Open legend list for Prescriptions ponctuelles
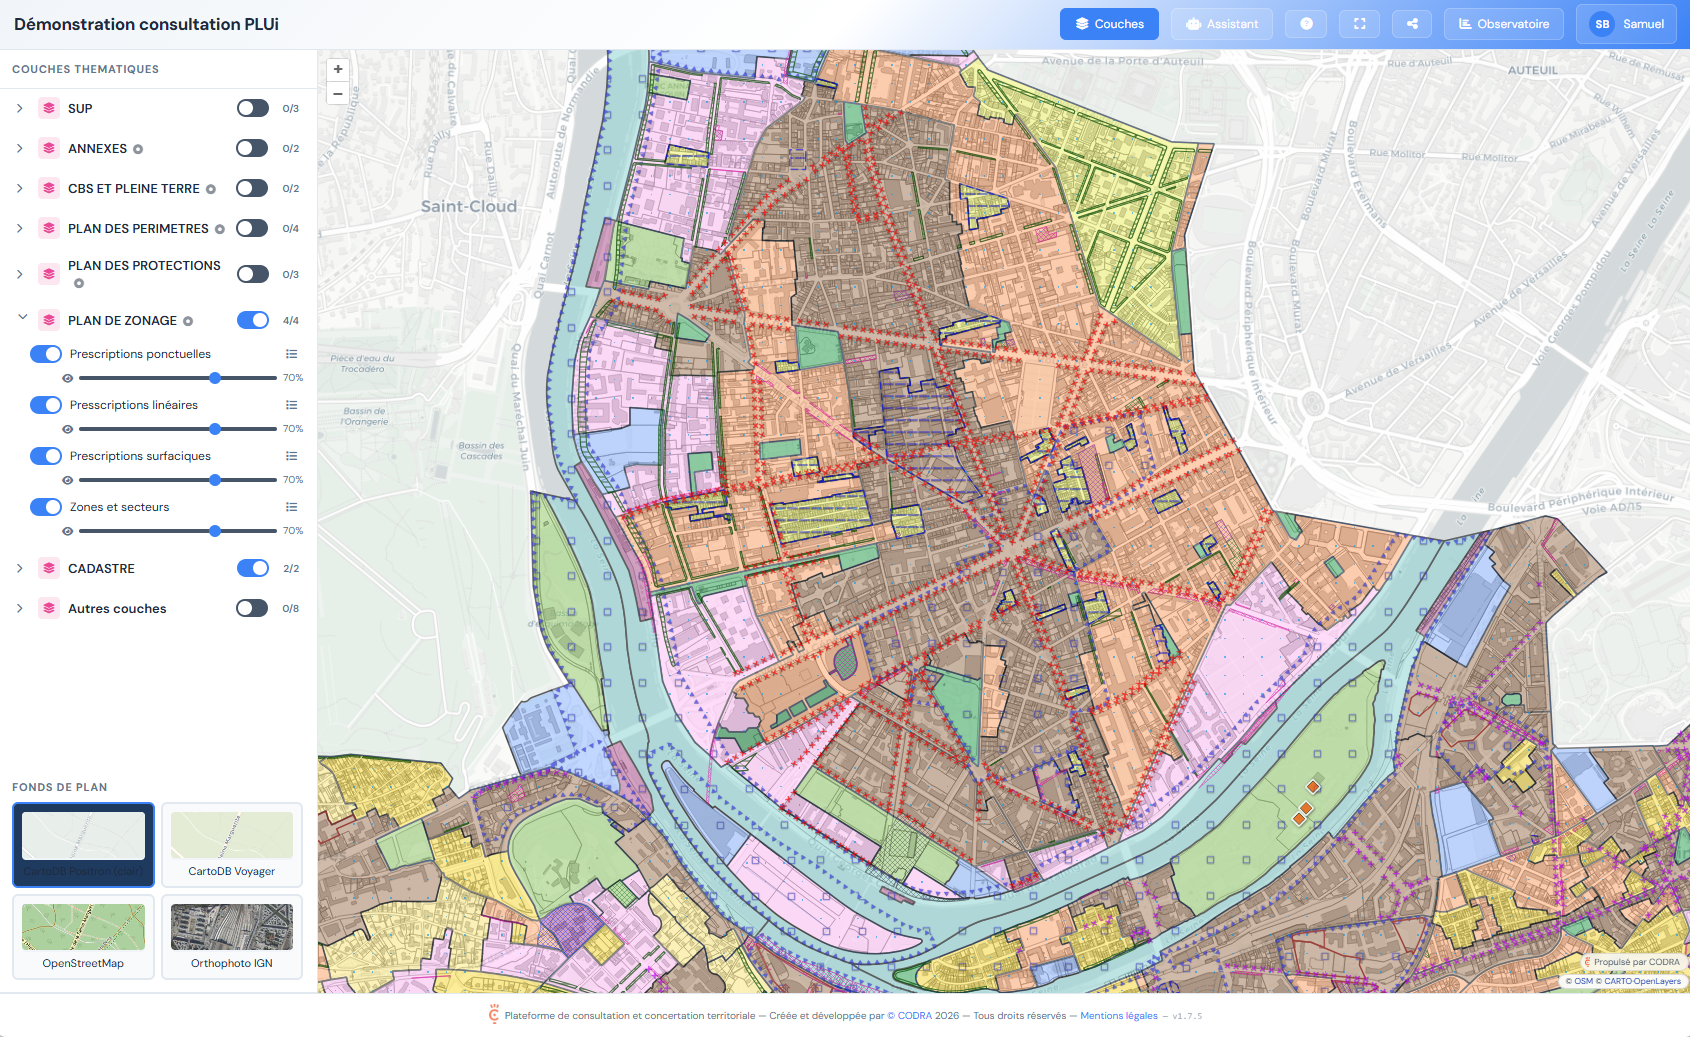The width and height of the screenshot is (1690, 1037). point(291,354)
